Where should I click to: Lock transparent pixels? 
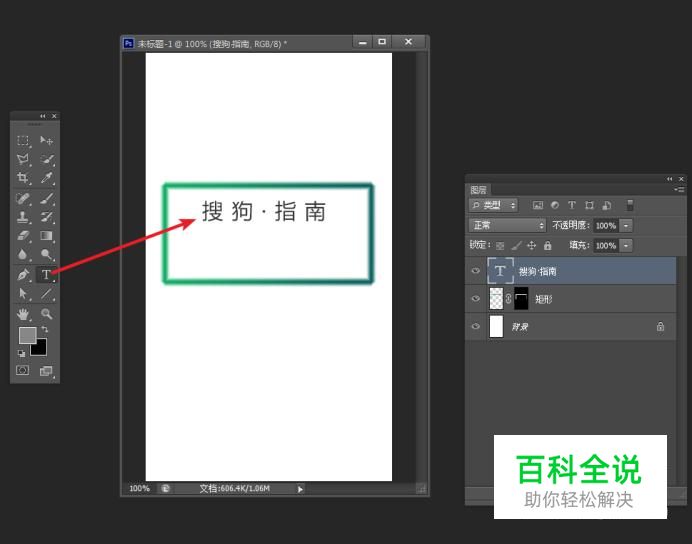point(500,246)
